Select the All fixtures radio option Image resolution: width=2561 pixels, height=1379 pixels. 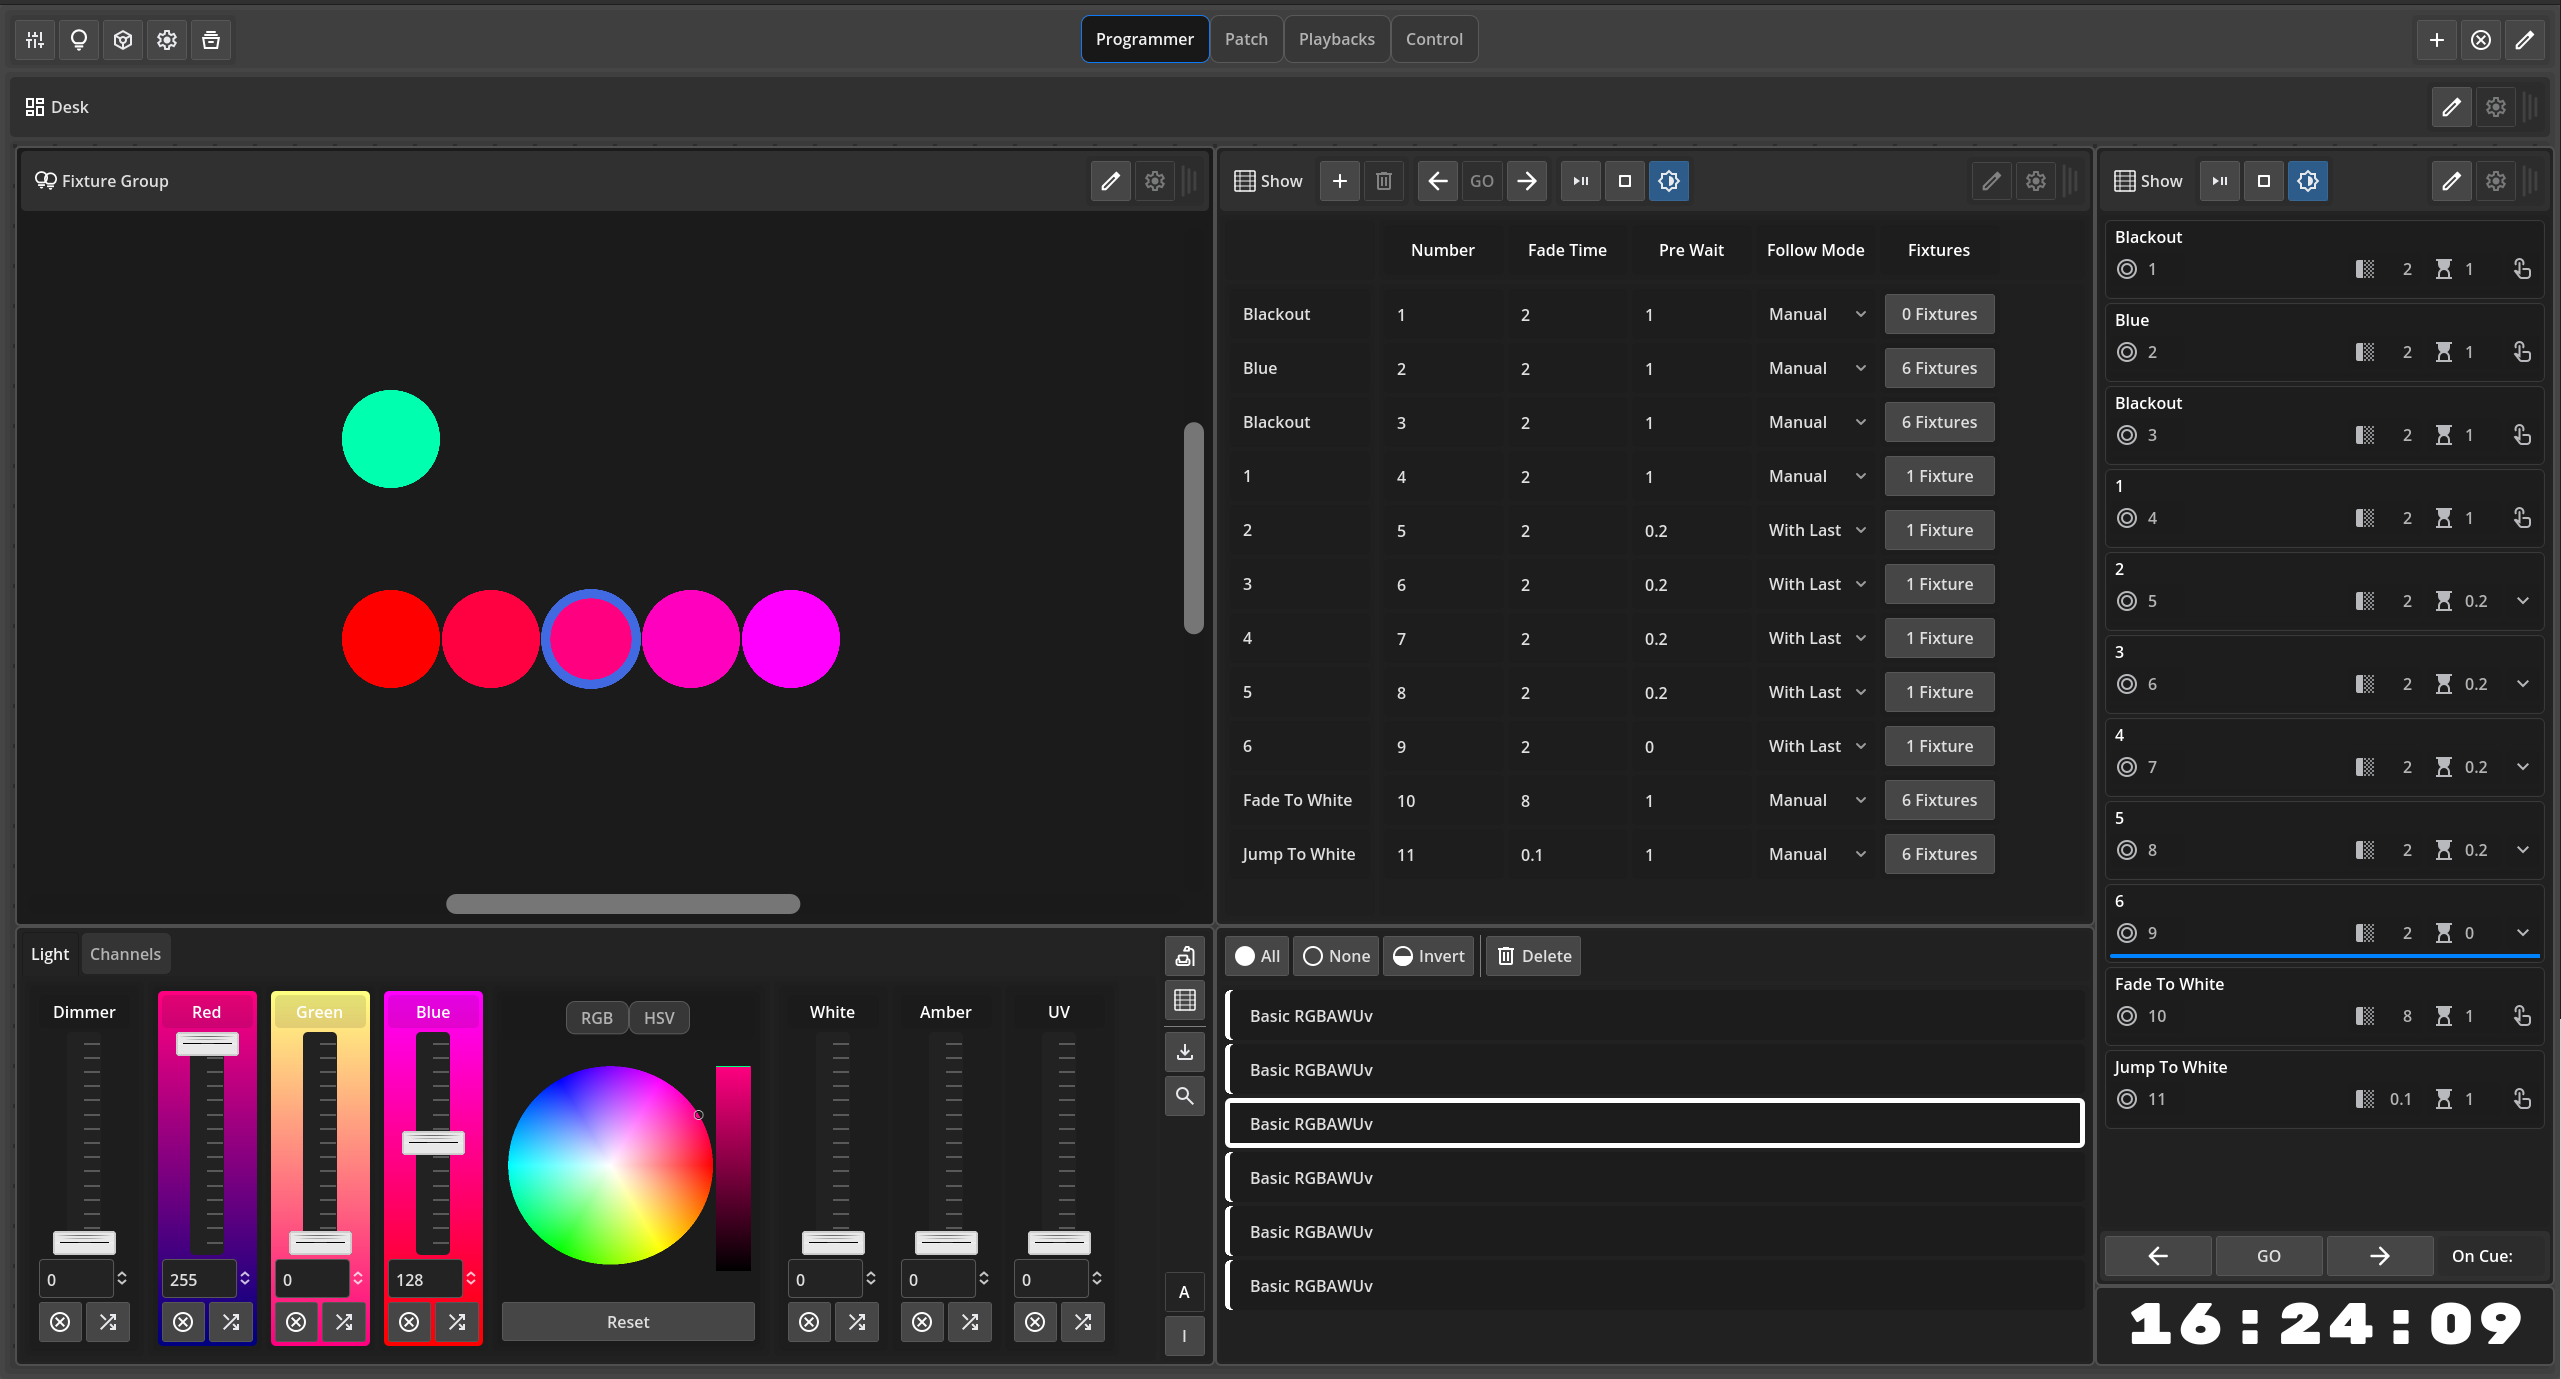pos(1257,956)
